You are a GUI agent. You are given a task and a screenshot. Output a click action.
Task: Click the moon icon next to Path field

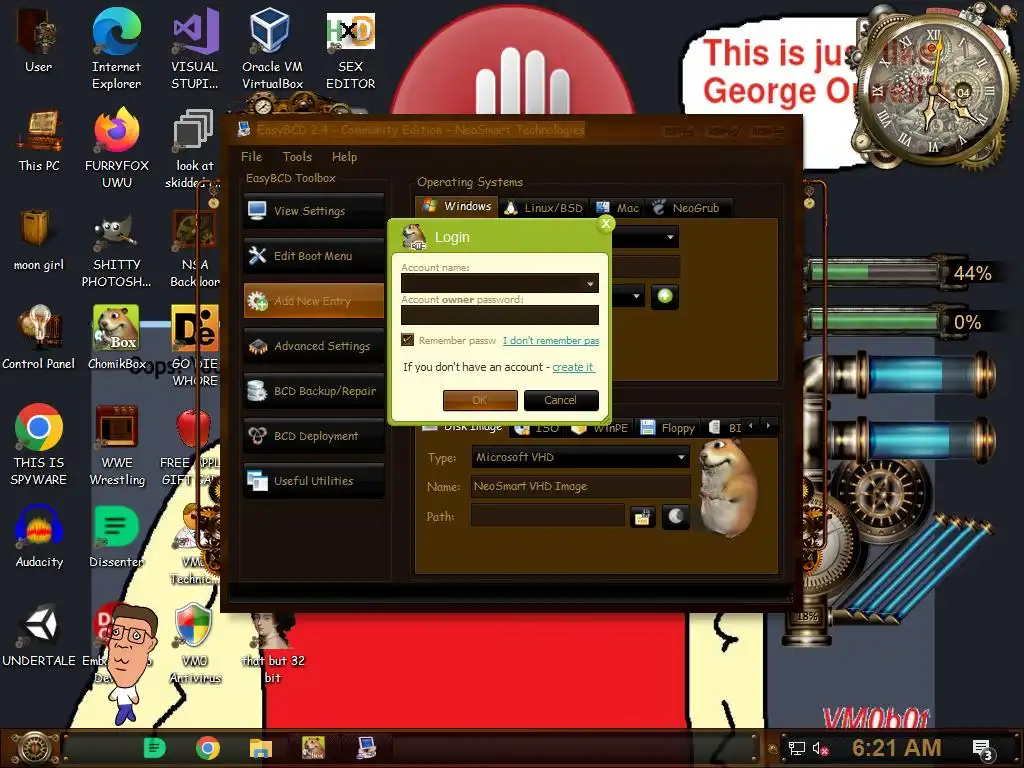tap(675, 517)
